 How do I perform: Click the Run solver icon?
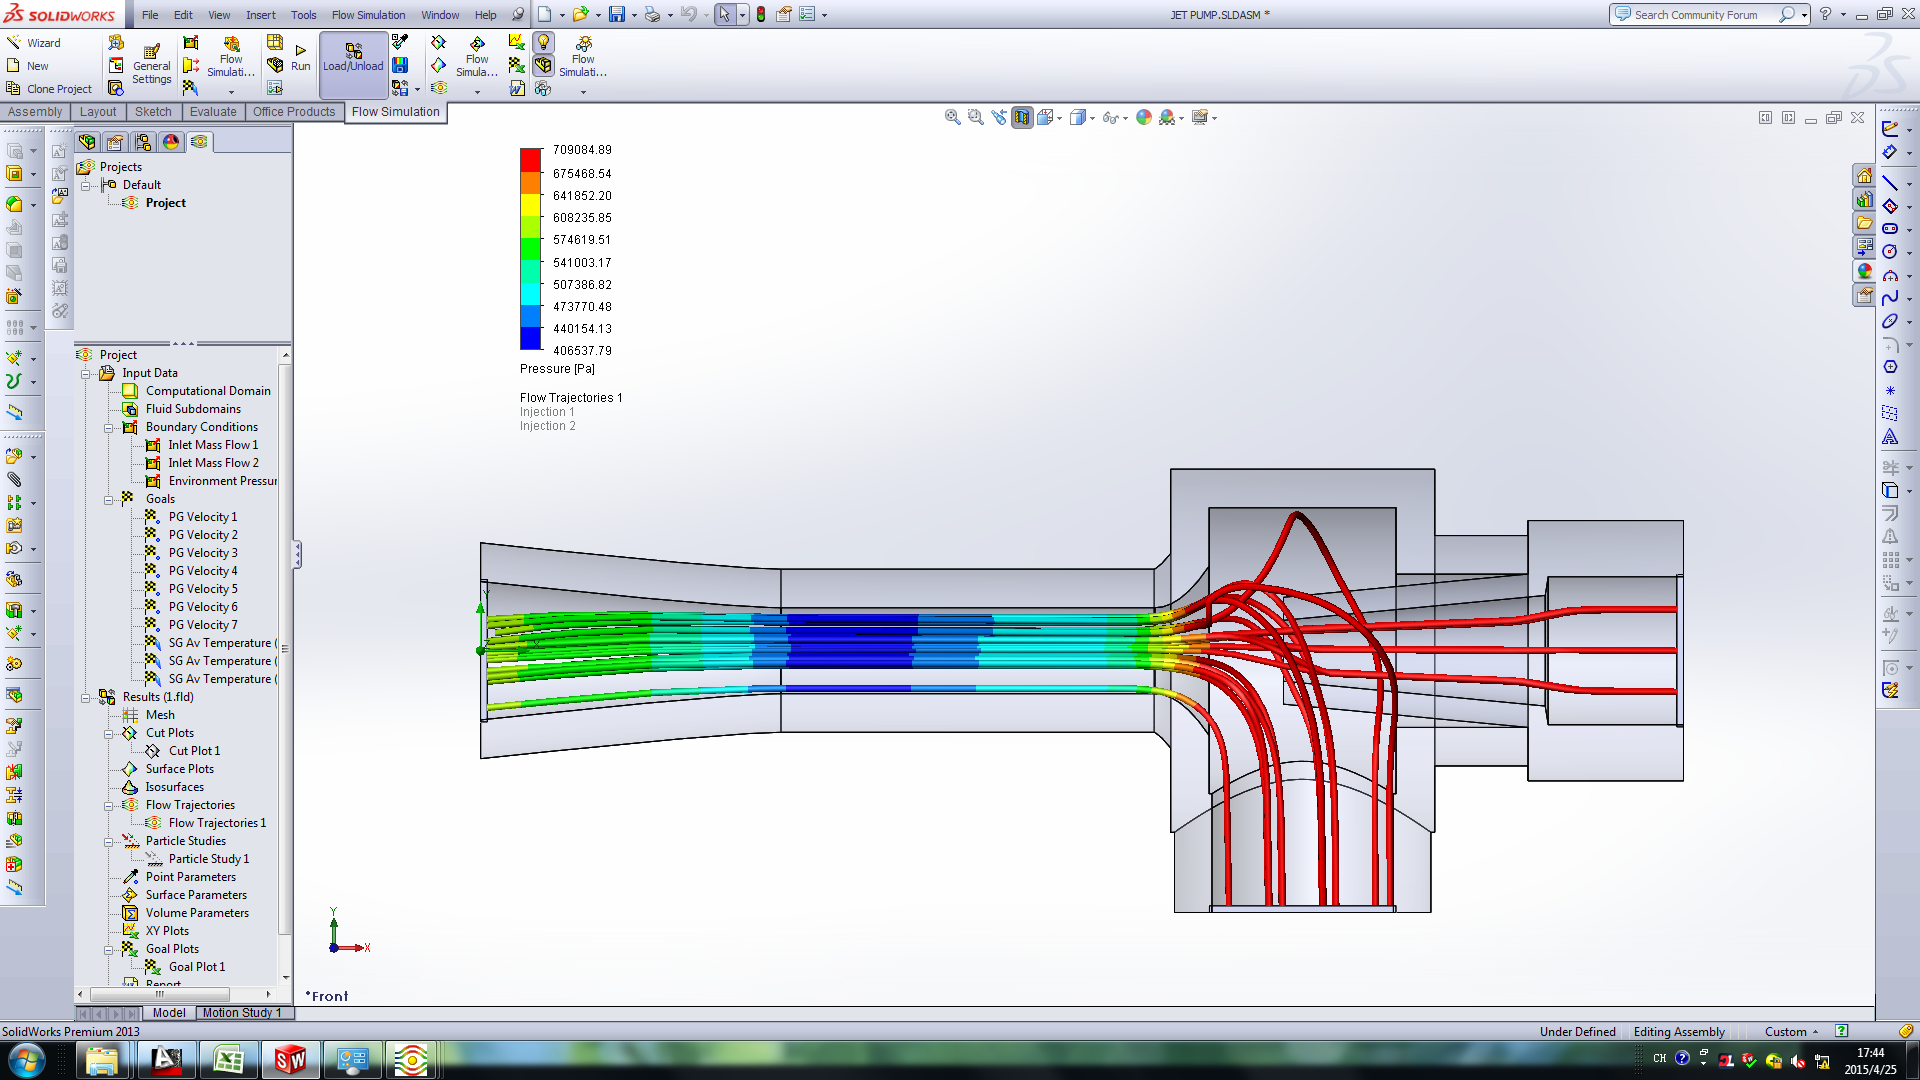click(x=300, y=57)
